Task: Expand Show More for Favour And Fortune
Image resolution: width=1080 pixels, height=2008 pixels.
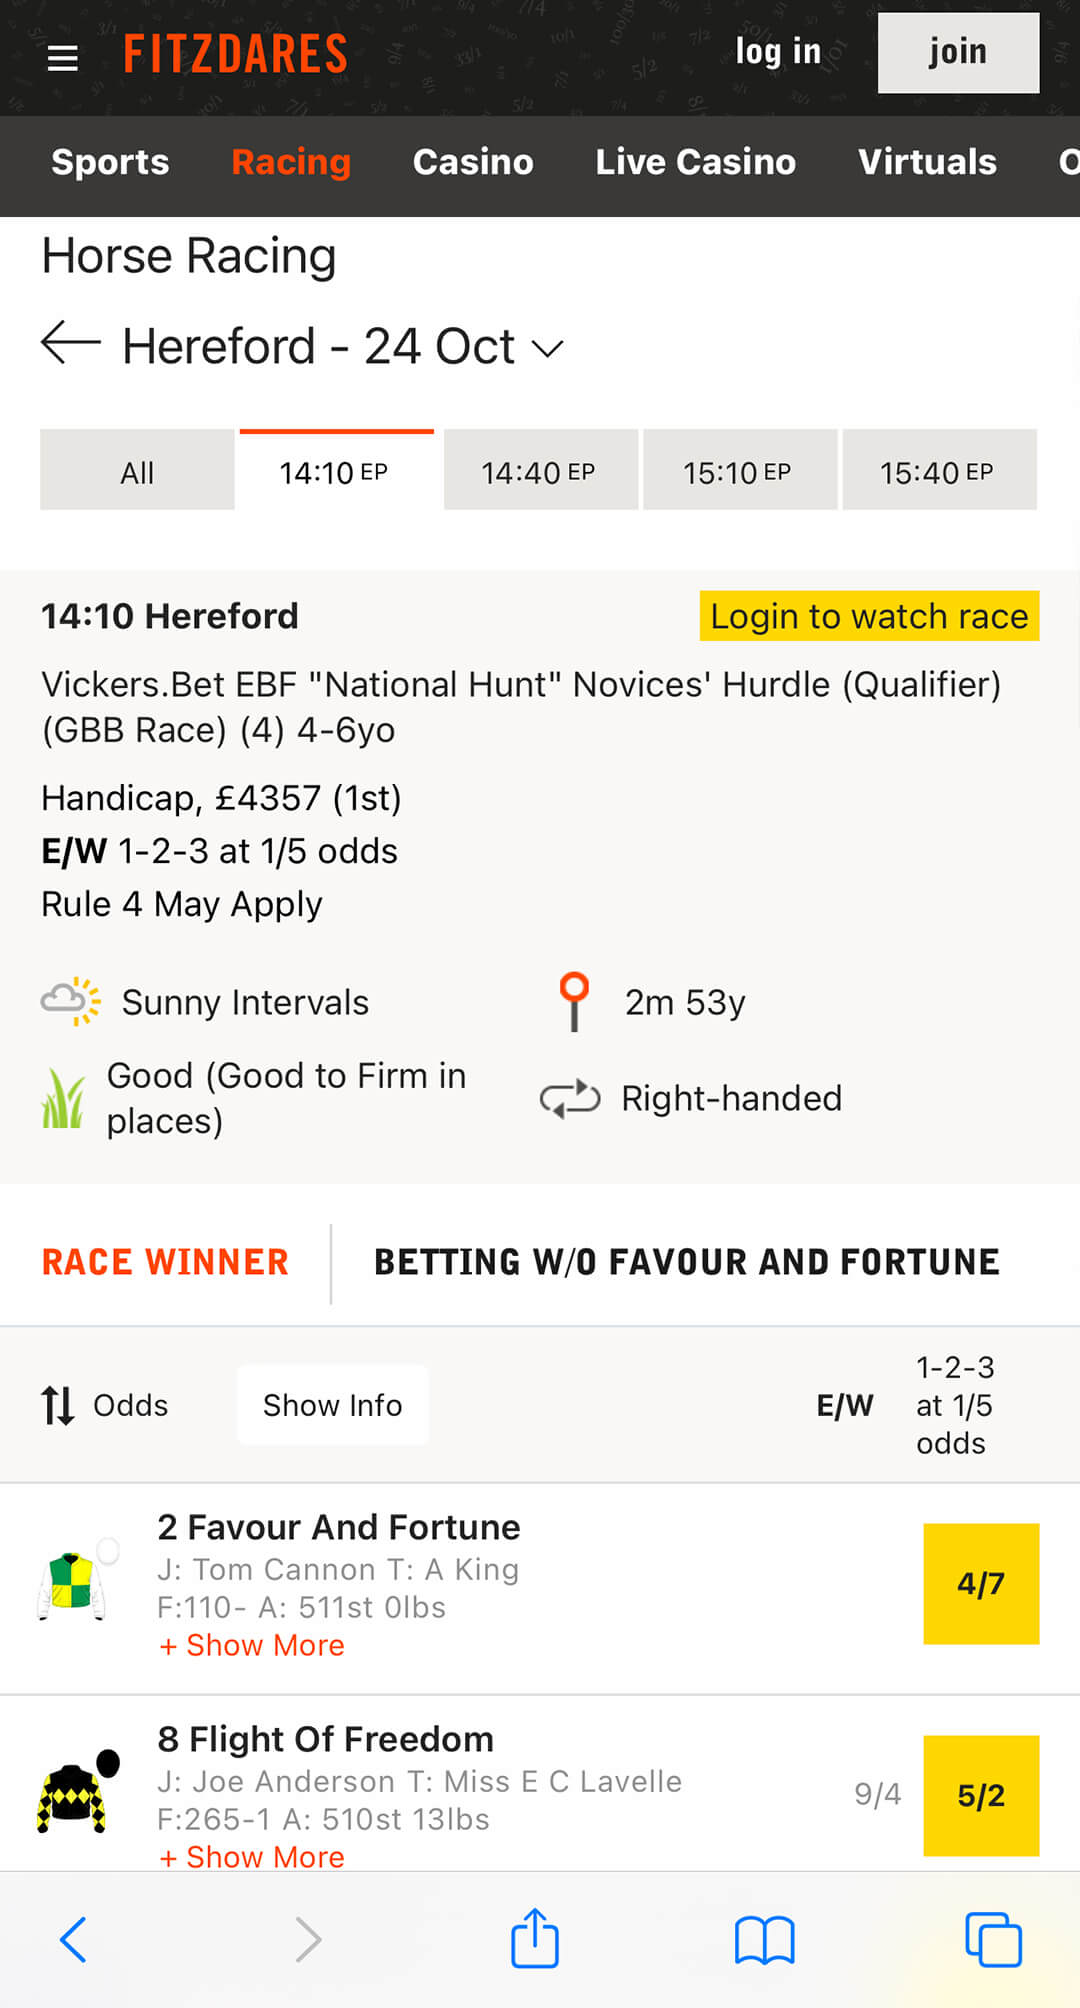Action: (252, 1645)
